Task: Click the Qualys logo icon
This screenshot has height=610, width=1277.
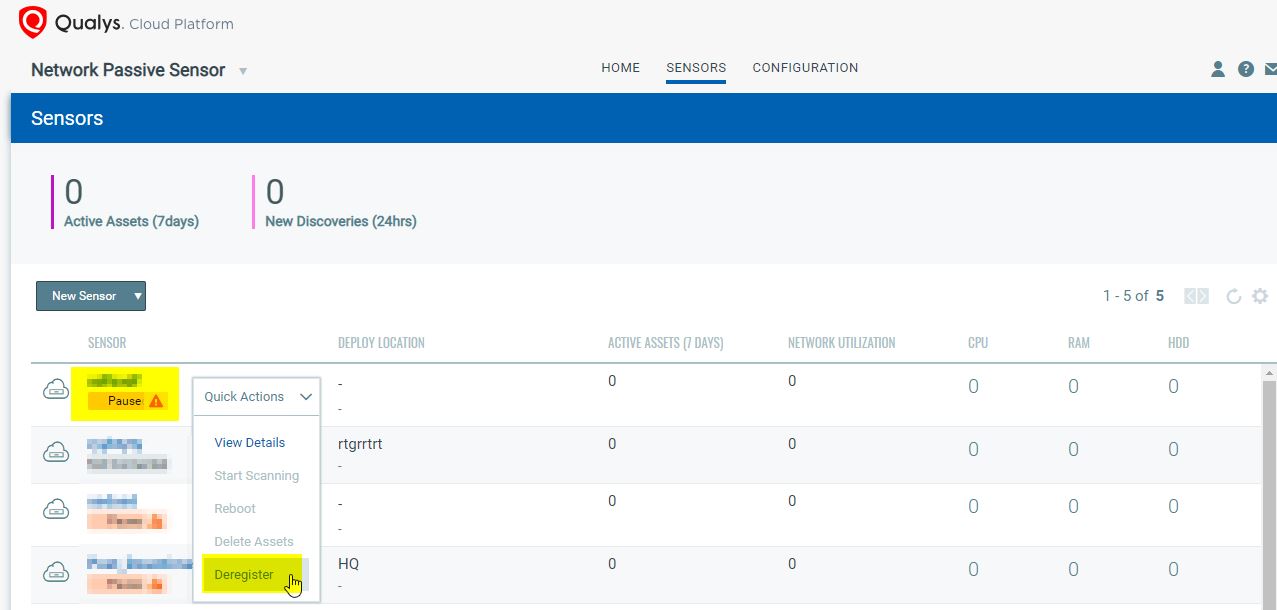Action: point(33,22)
